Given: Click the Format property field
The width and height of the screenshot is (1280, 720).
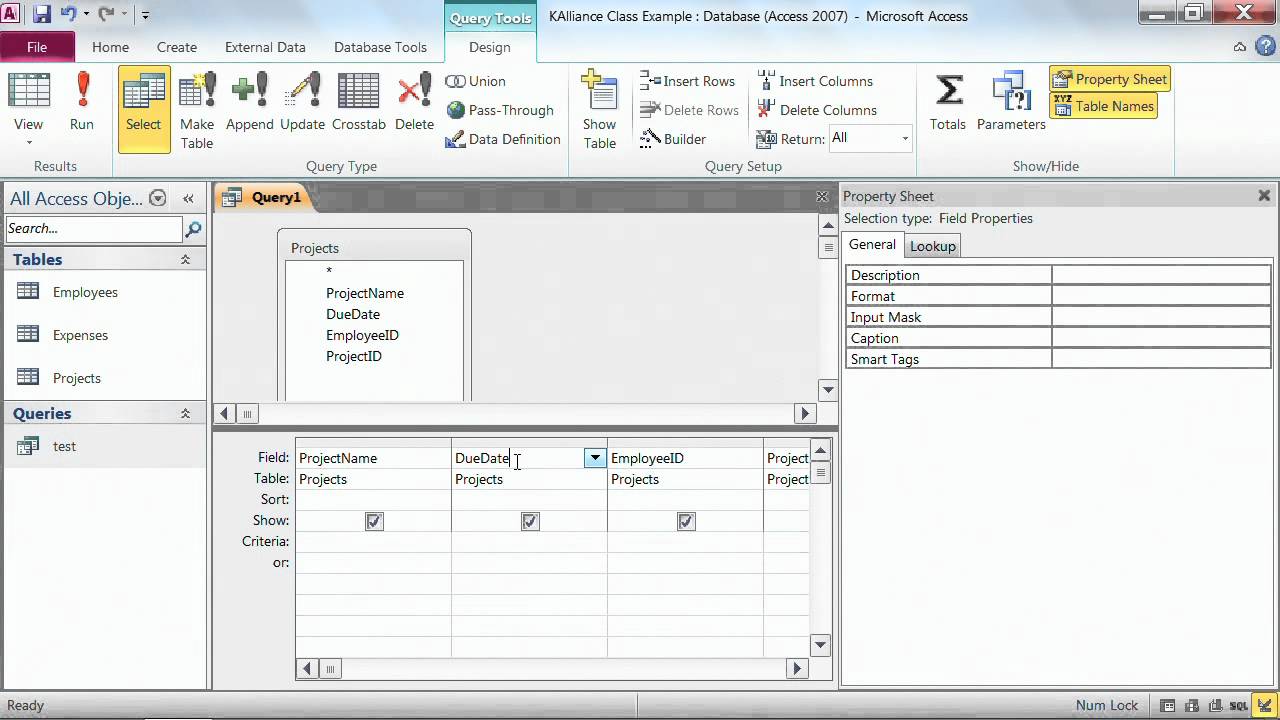Looking at the screenshot, I should [1161, 296].
